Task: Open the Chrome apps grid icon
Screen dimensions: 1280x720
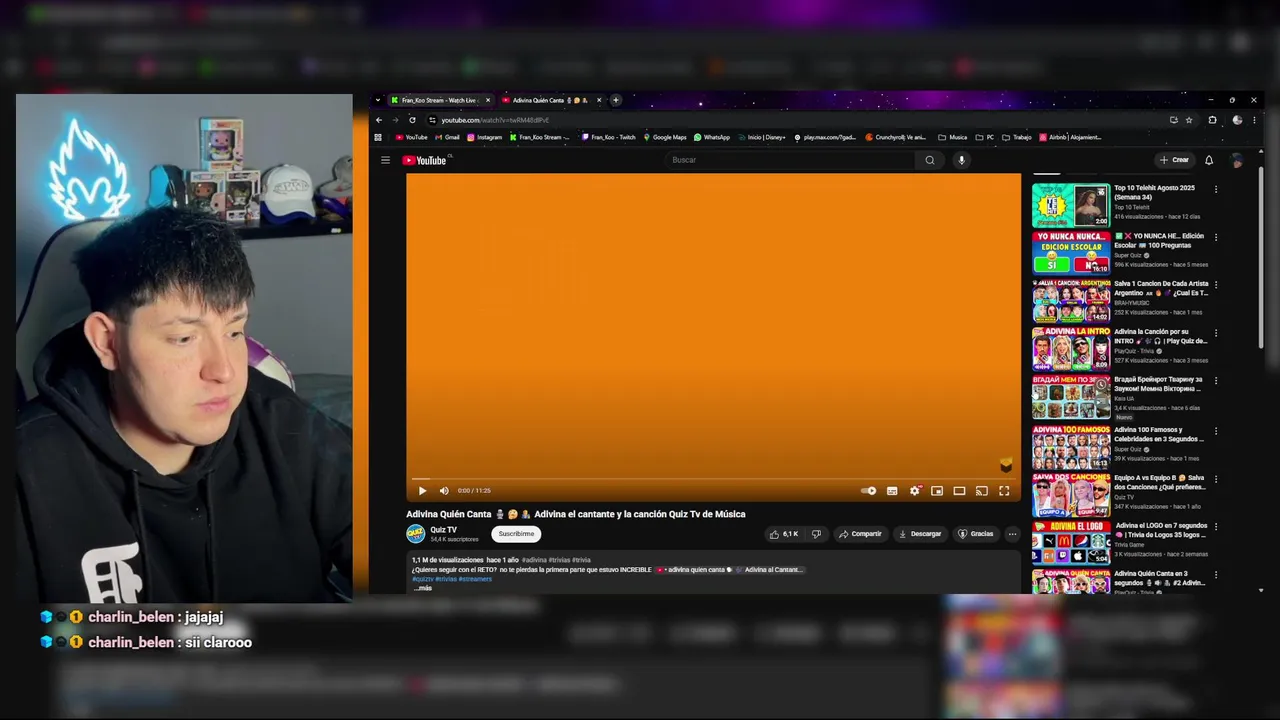Action: click(378, 137)
